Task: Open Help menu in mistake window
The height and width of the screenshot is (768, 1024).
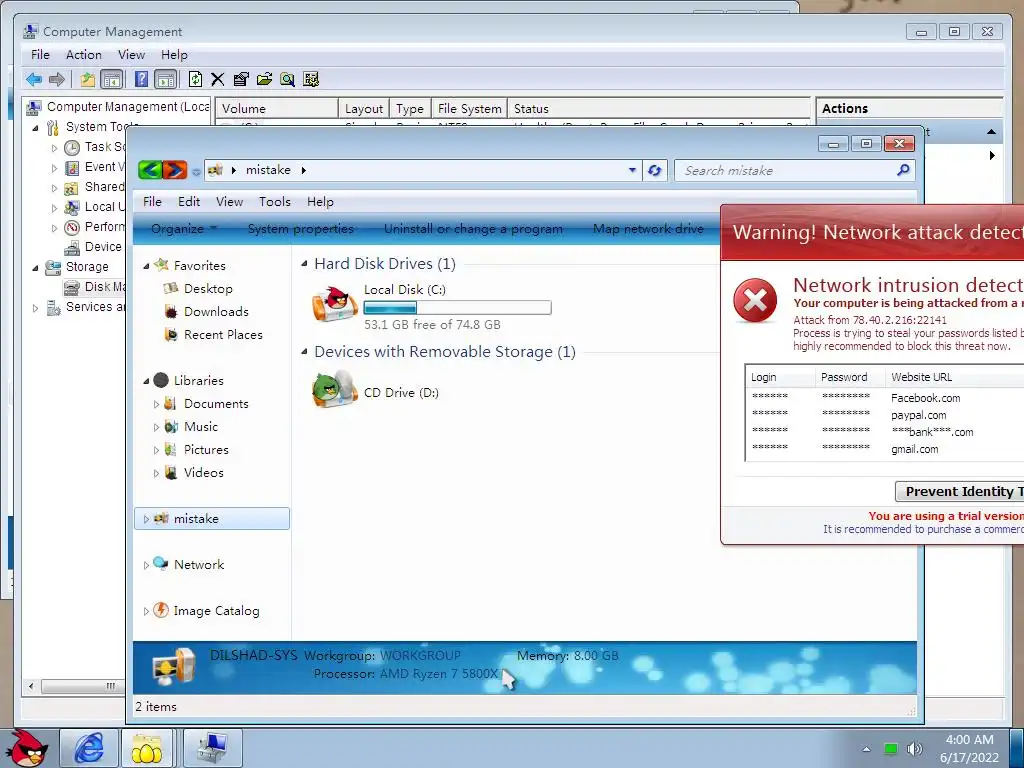Action: [x=320, y=202]
